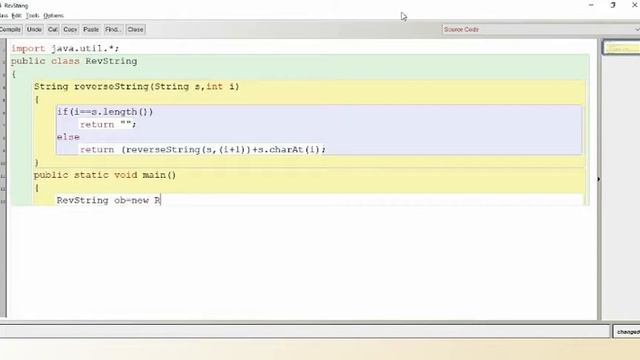Open the Options menu
The width and height of the screenshot is (640, 360).
click(53, 16)
